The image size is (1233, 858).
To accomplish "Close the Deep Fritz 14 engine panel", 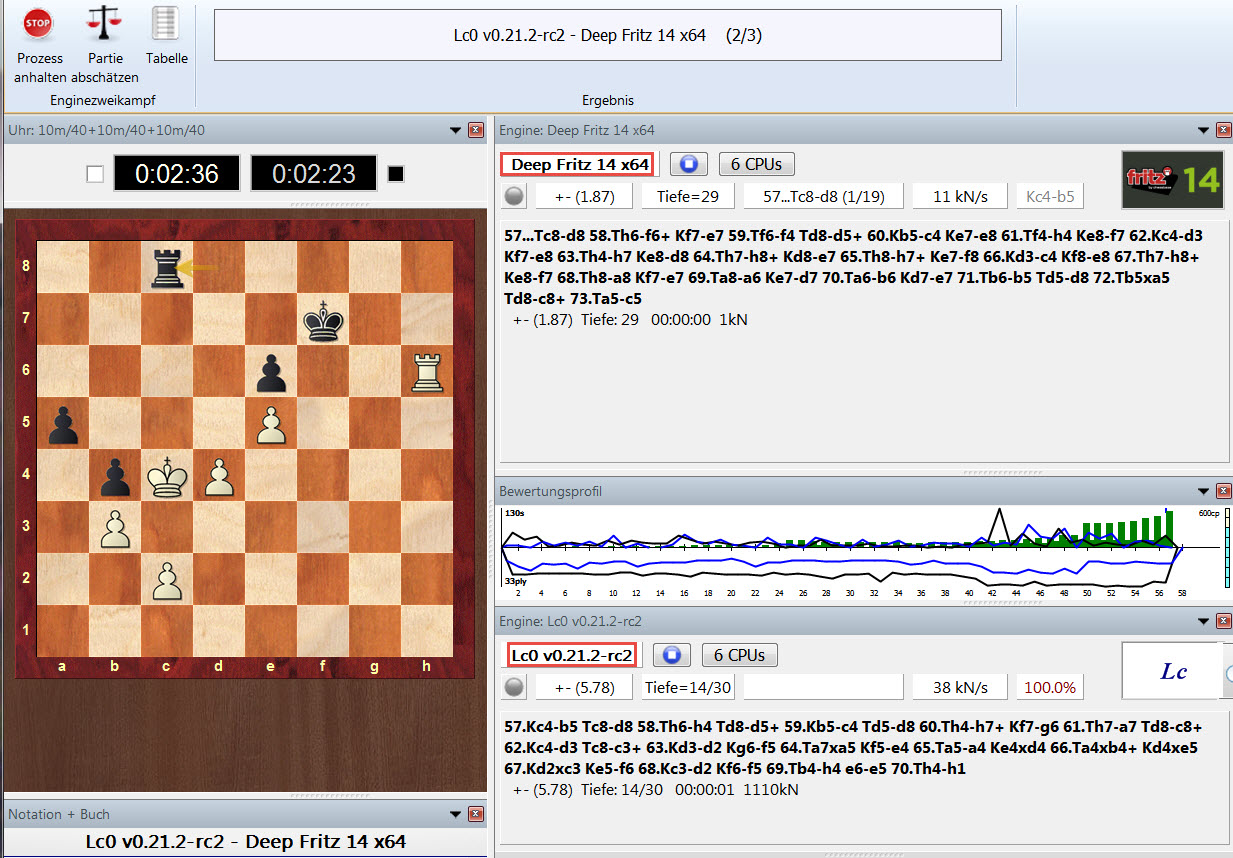I will (1223, 130).
